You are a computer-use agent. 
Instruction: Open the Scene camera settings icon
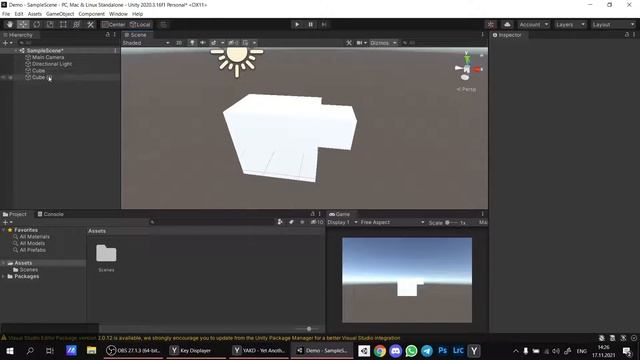coord(360,43)
